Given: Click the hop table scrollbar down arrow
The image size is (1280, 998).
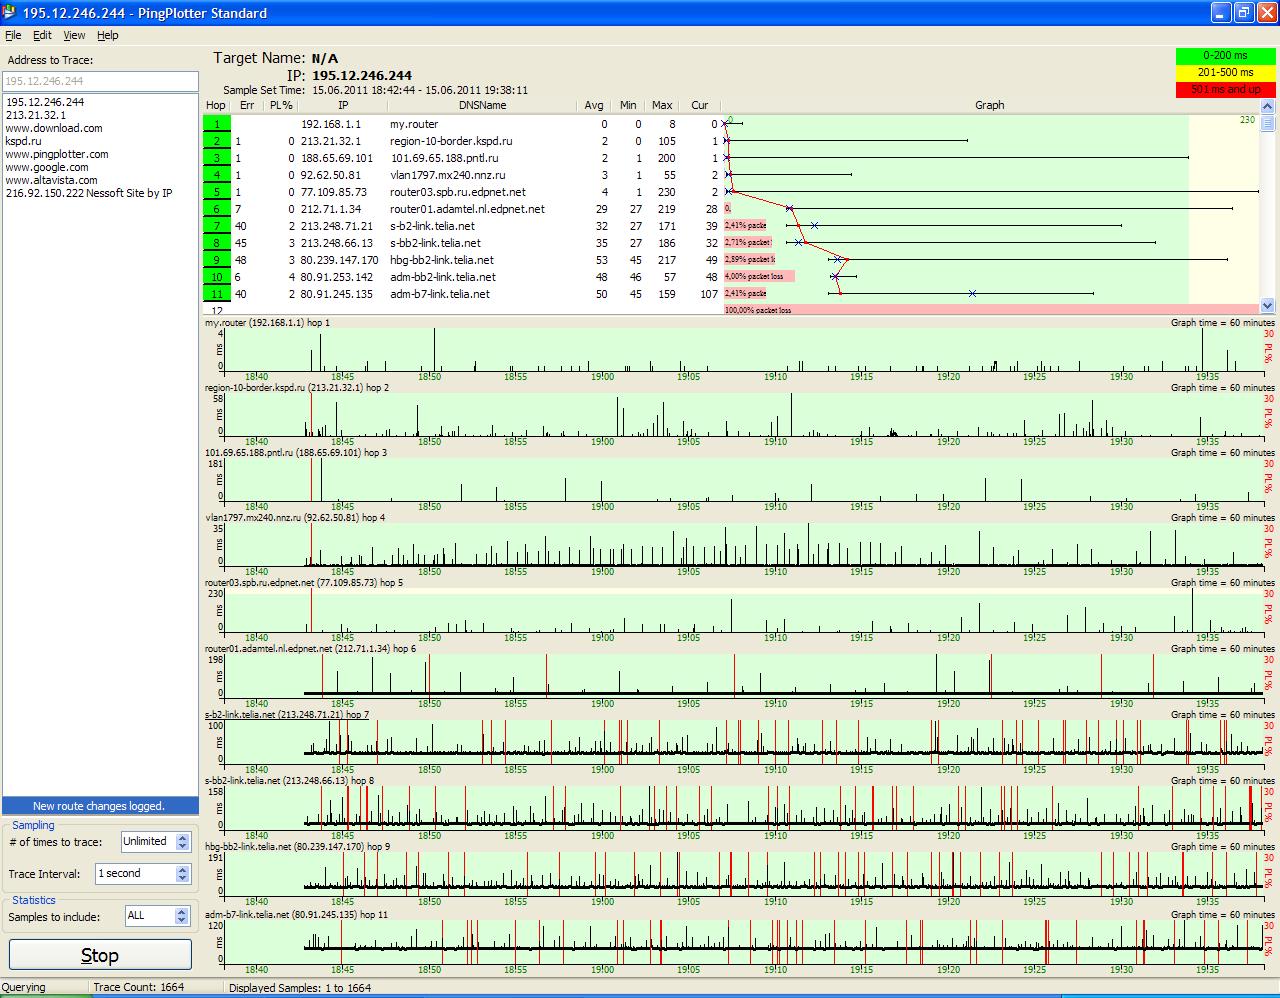Looking at the screenshot, I should (1268, 306).
